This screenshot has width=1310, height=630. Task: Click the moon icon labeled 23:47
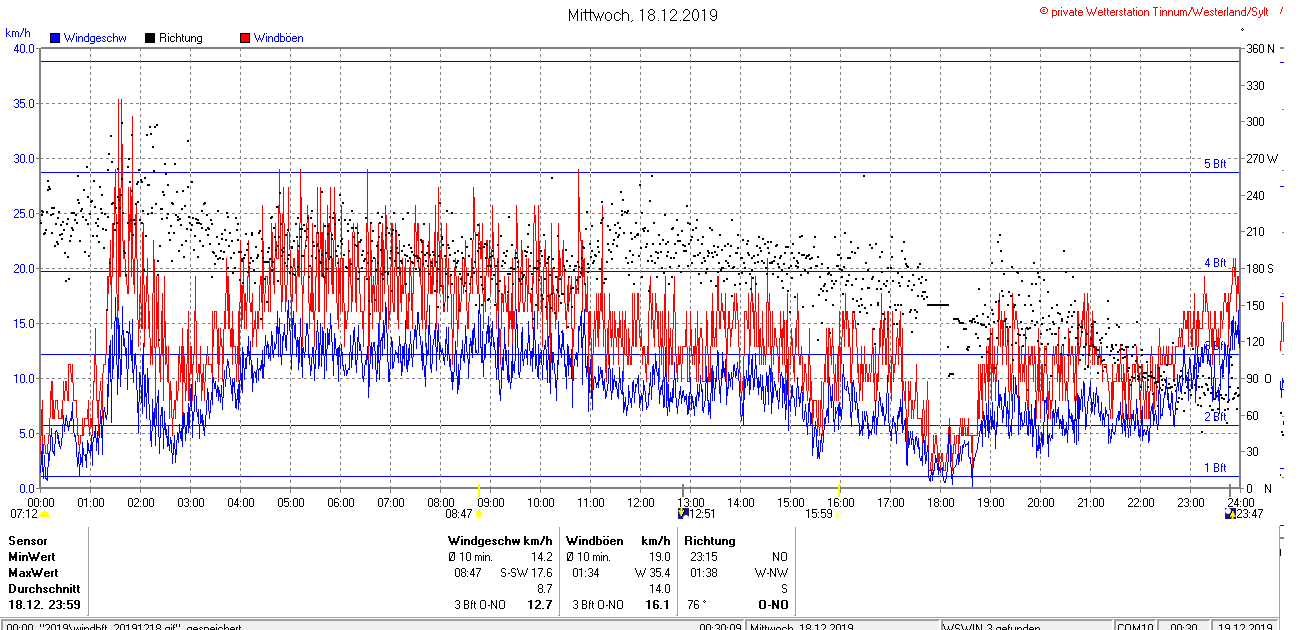tap(1230, 514)
